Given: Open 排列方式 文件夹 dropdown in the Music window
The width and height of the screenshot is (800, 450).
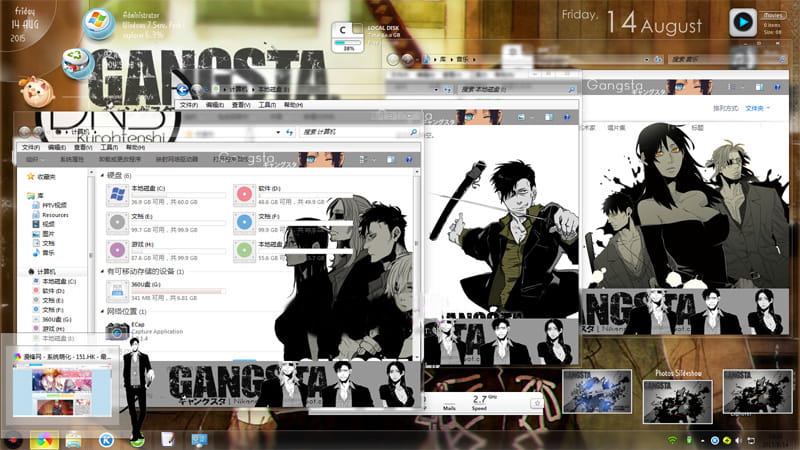Looking at the screenshot, I should (758, 108).
